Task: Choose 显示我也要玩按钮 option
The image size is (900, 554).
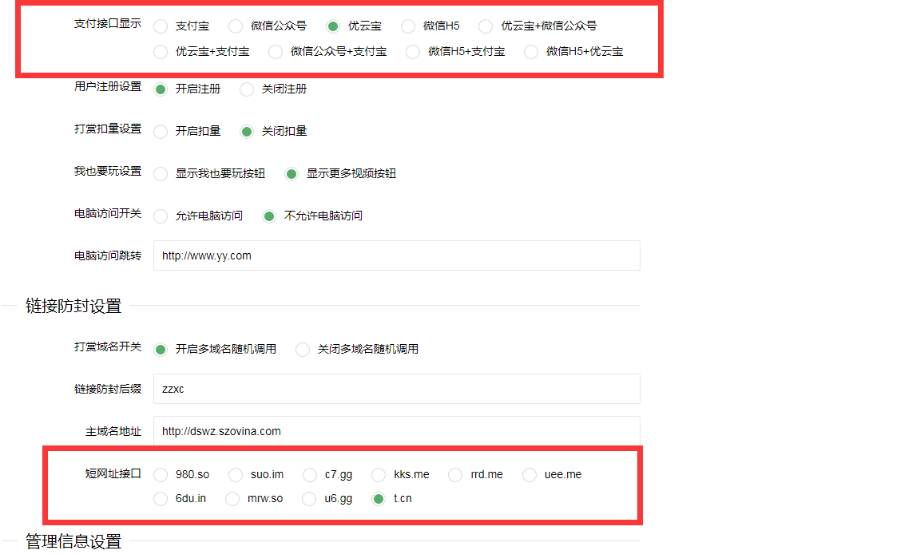Action: pos(161,174)
